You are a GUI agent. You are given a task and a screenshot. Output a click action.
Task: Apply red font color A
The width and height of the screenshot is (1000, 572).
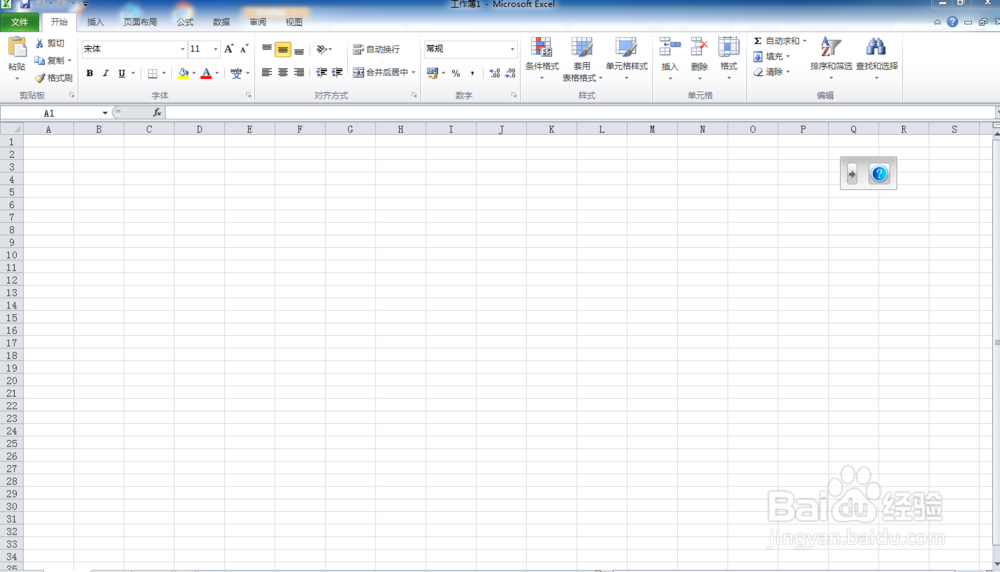point(206,73)
